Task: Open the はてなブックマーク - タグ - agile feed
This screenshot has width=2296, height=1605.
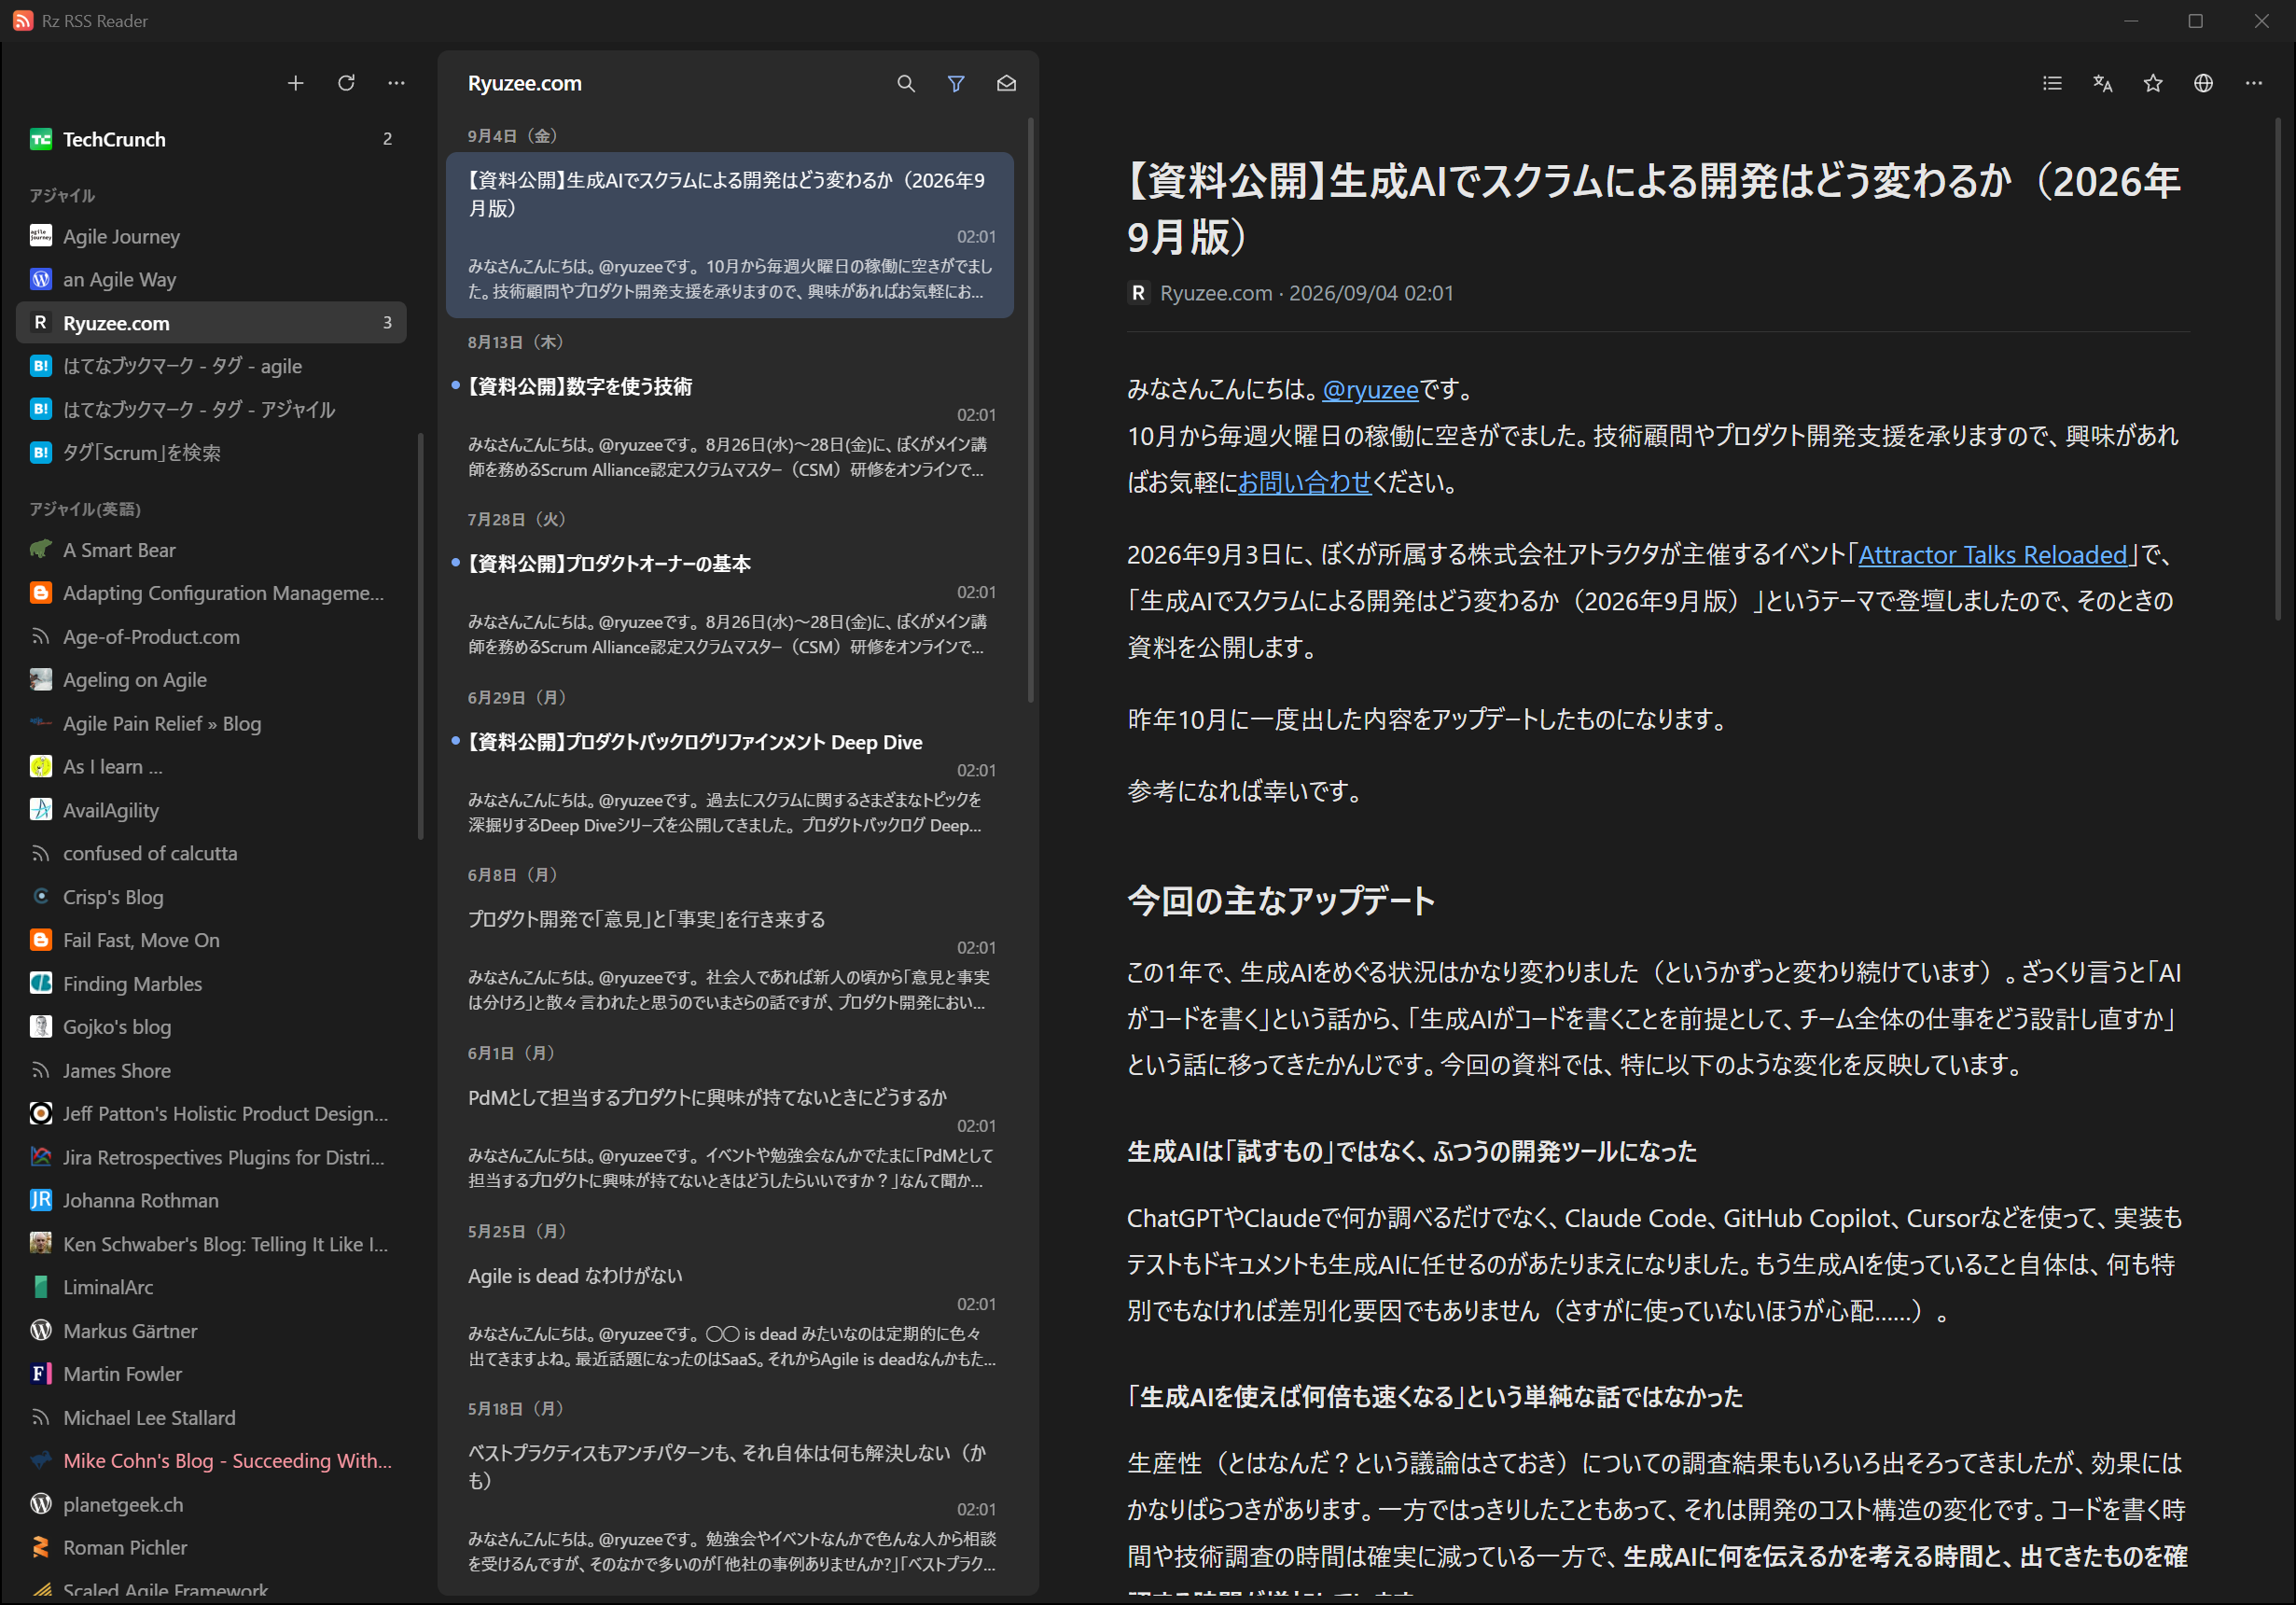Action: pos(211,366)
